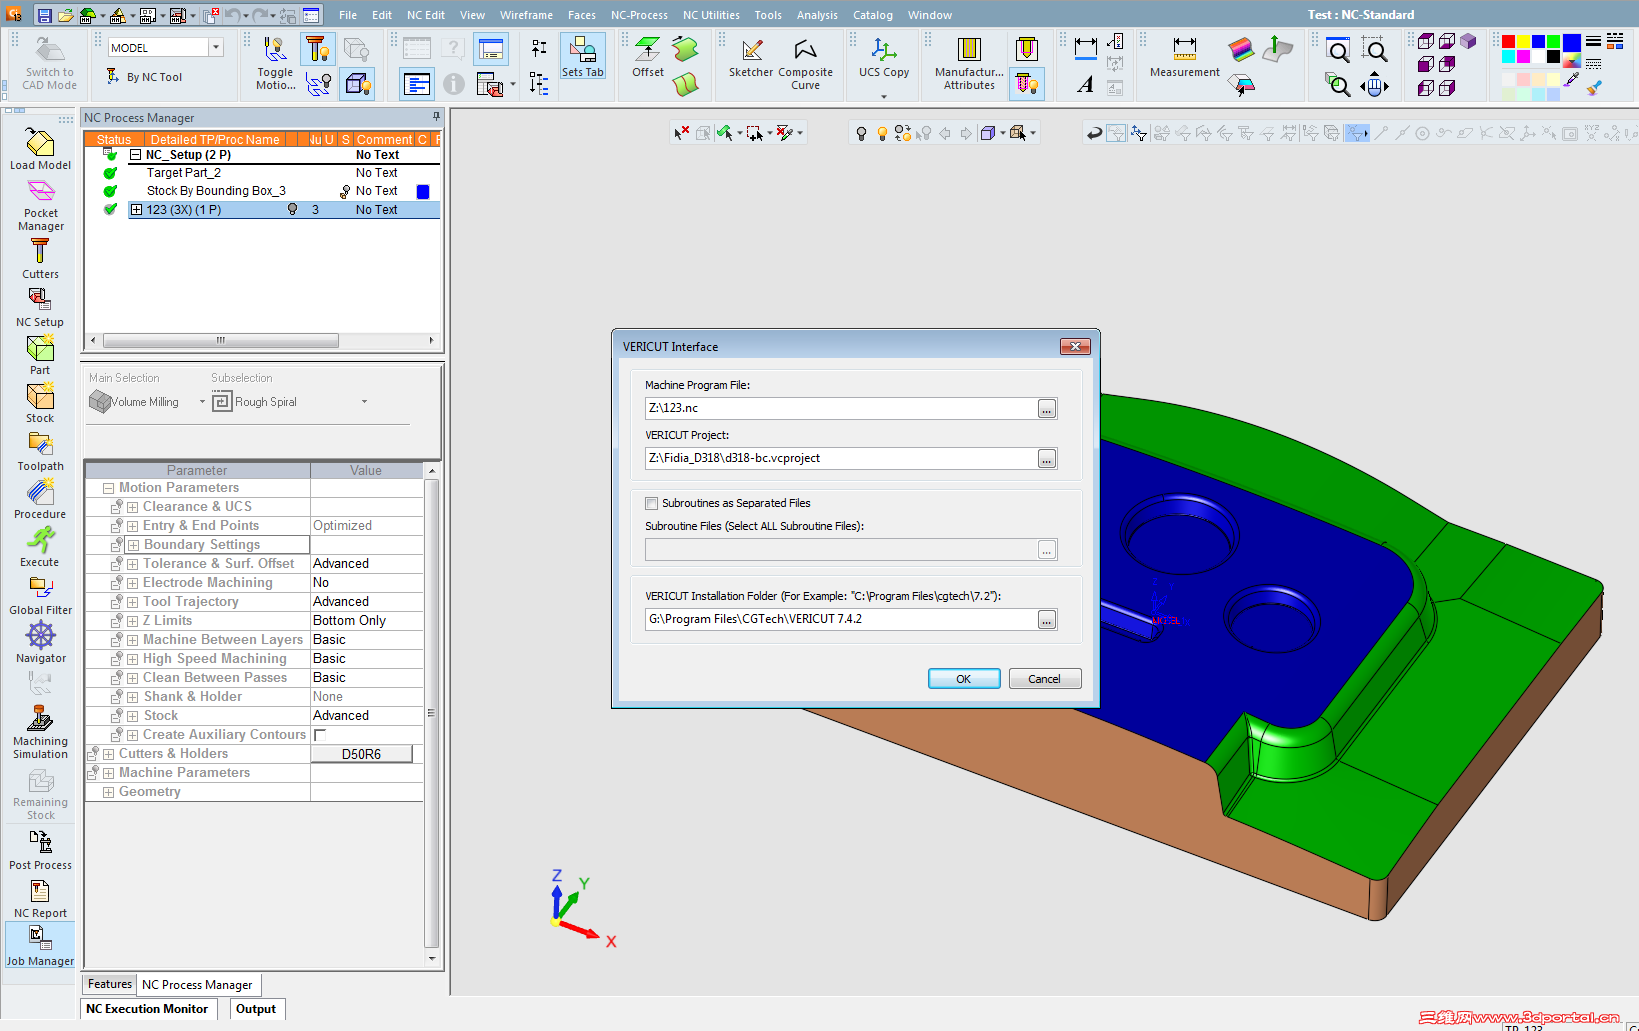
Task: Browse for VERICUT Project file
Action: pyautogui.click(x=1047, y=459)
